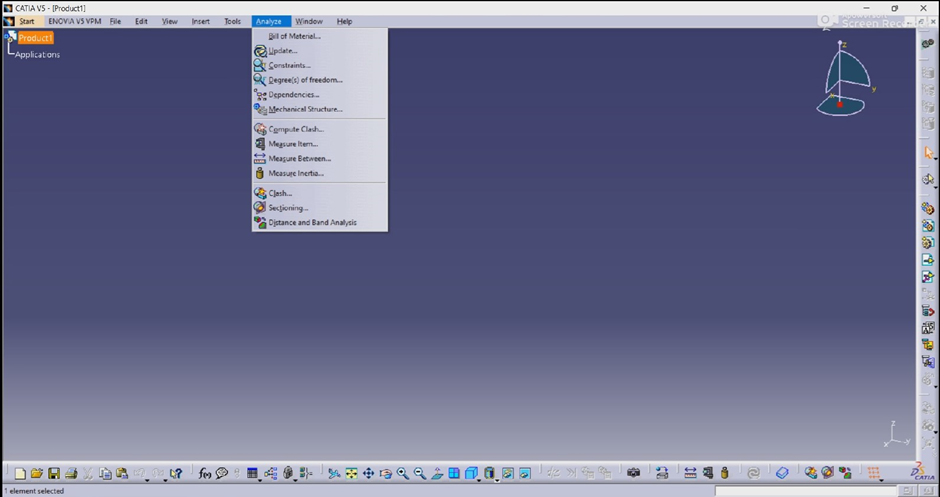Open the Formula f(x) tool
940x497 pixels.
coord(205,474)
